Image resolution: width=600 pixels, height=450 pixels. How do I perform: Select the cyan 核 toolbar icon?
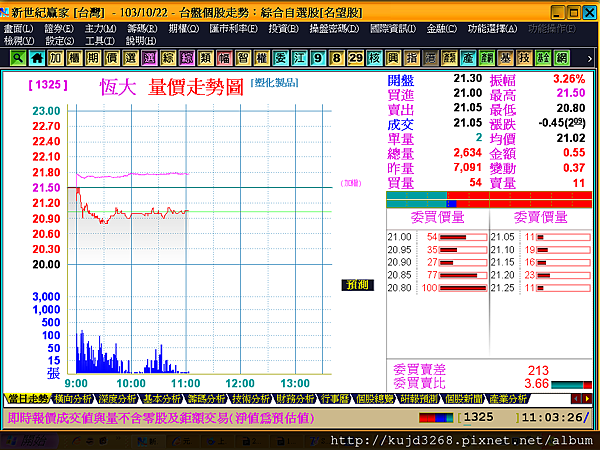tap(374, 58)
